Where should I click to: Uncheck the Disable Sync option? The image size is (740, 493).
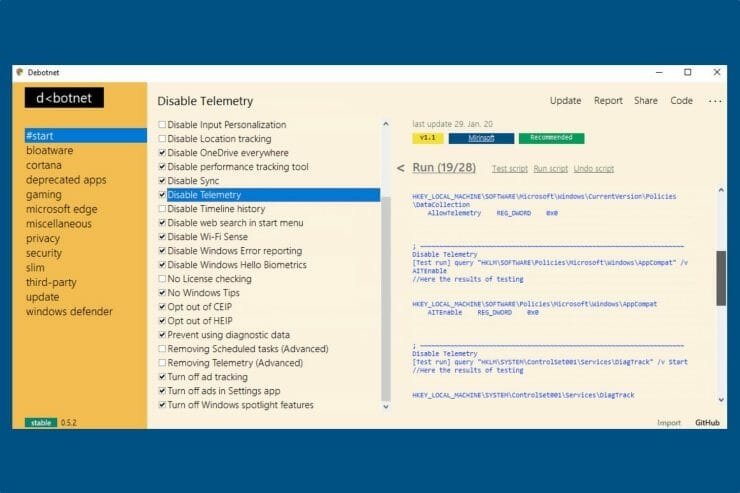[162, 181]
